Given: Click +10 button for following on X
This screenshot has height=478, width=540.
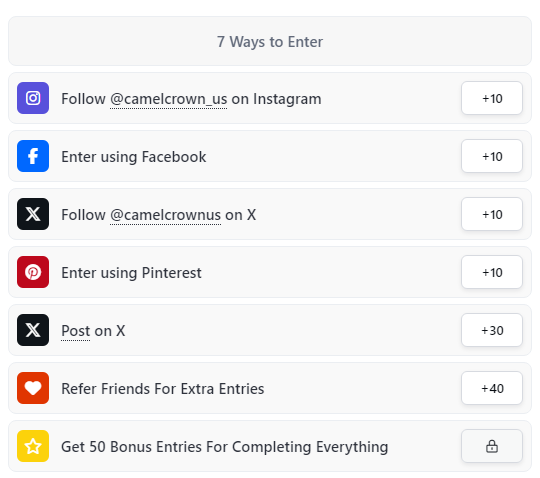Looking at the screenshot, I should [x=492, y=214].
